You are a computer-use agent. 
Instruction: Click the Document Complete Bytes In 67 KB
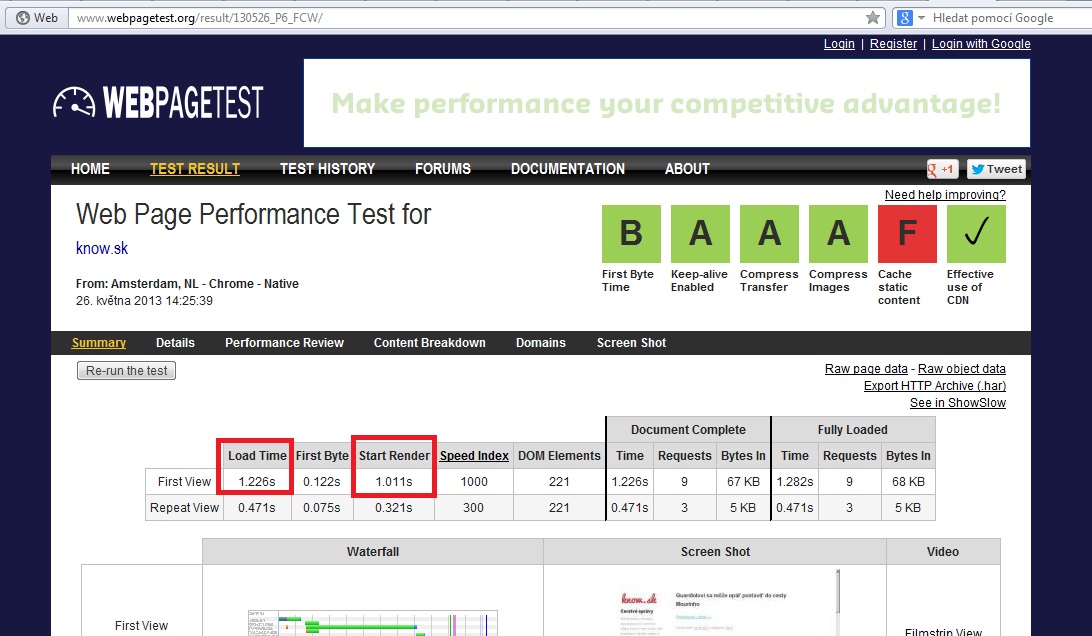pos(743,481)
